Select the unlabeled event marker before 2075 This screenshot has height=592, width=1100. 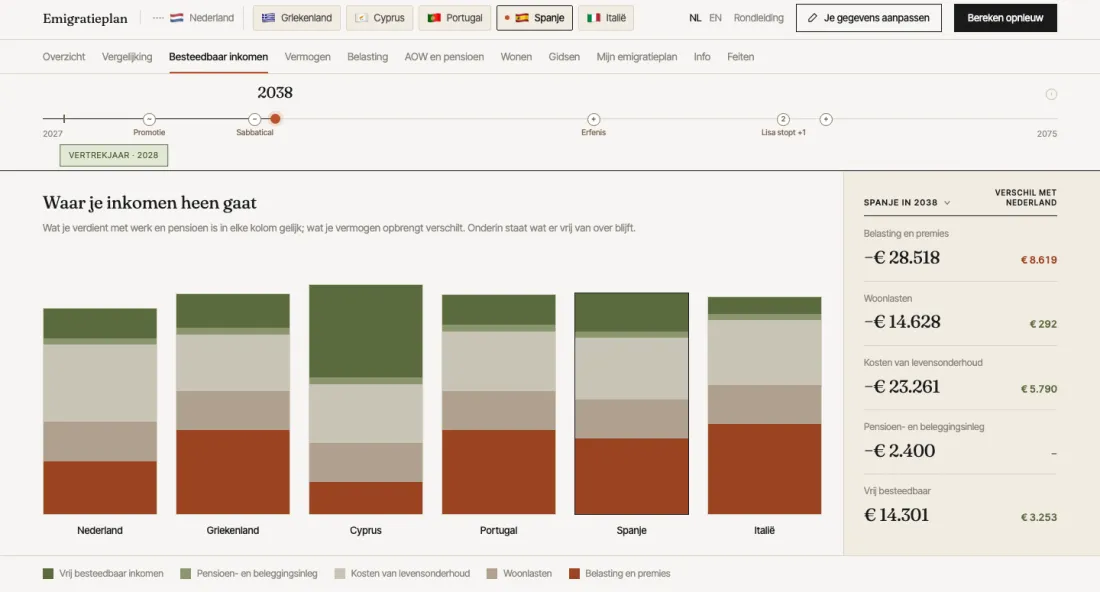[826, 119]
